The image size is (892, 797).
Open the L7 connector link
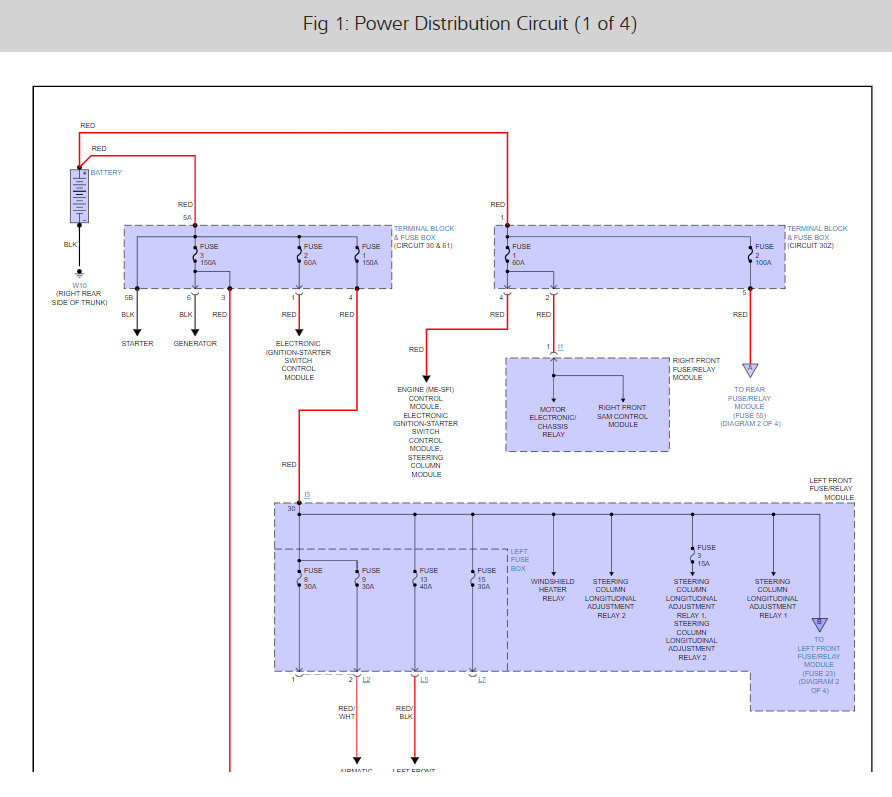(x=482, y=680)
